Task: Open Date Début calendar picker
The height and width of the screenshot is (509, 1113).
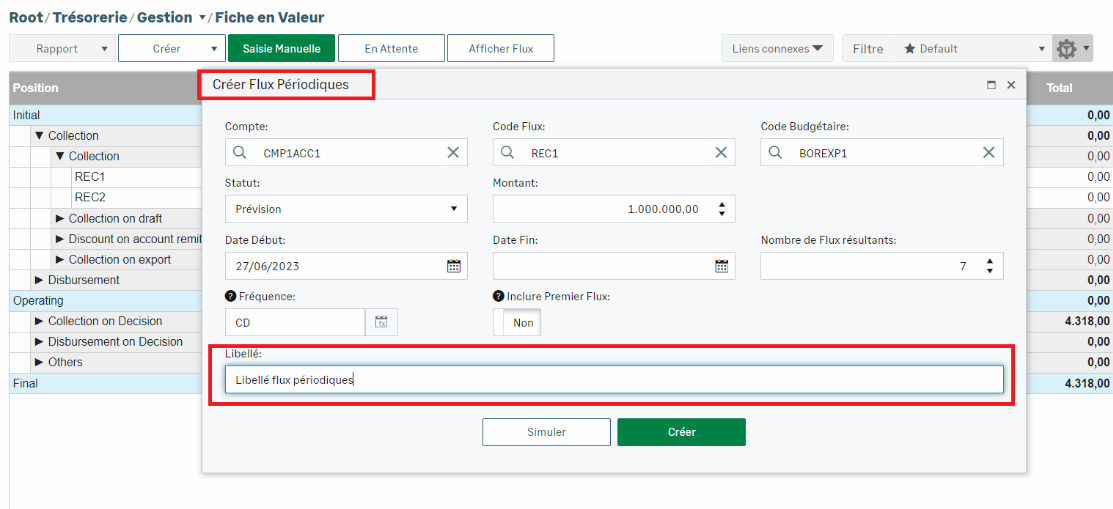Action: (x=453, y=266)
